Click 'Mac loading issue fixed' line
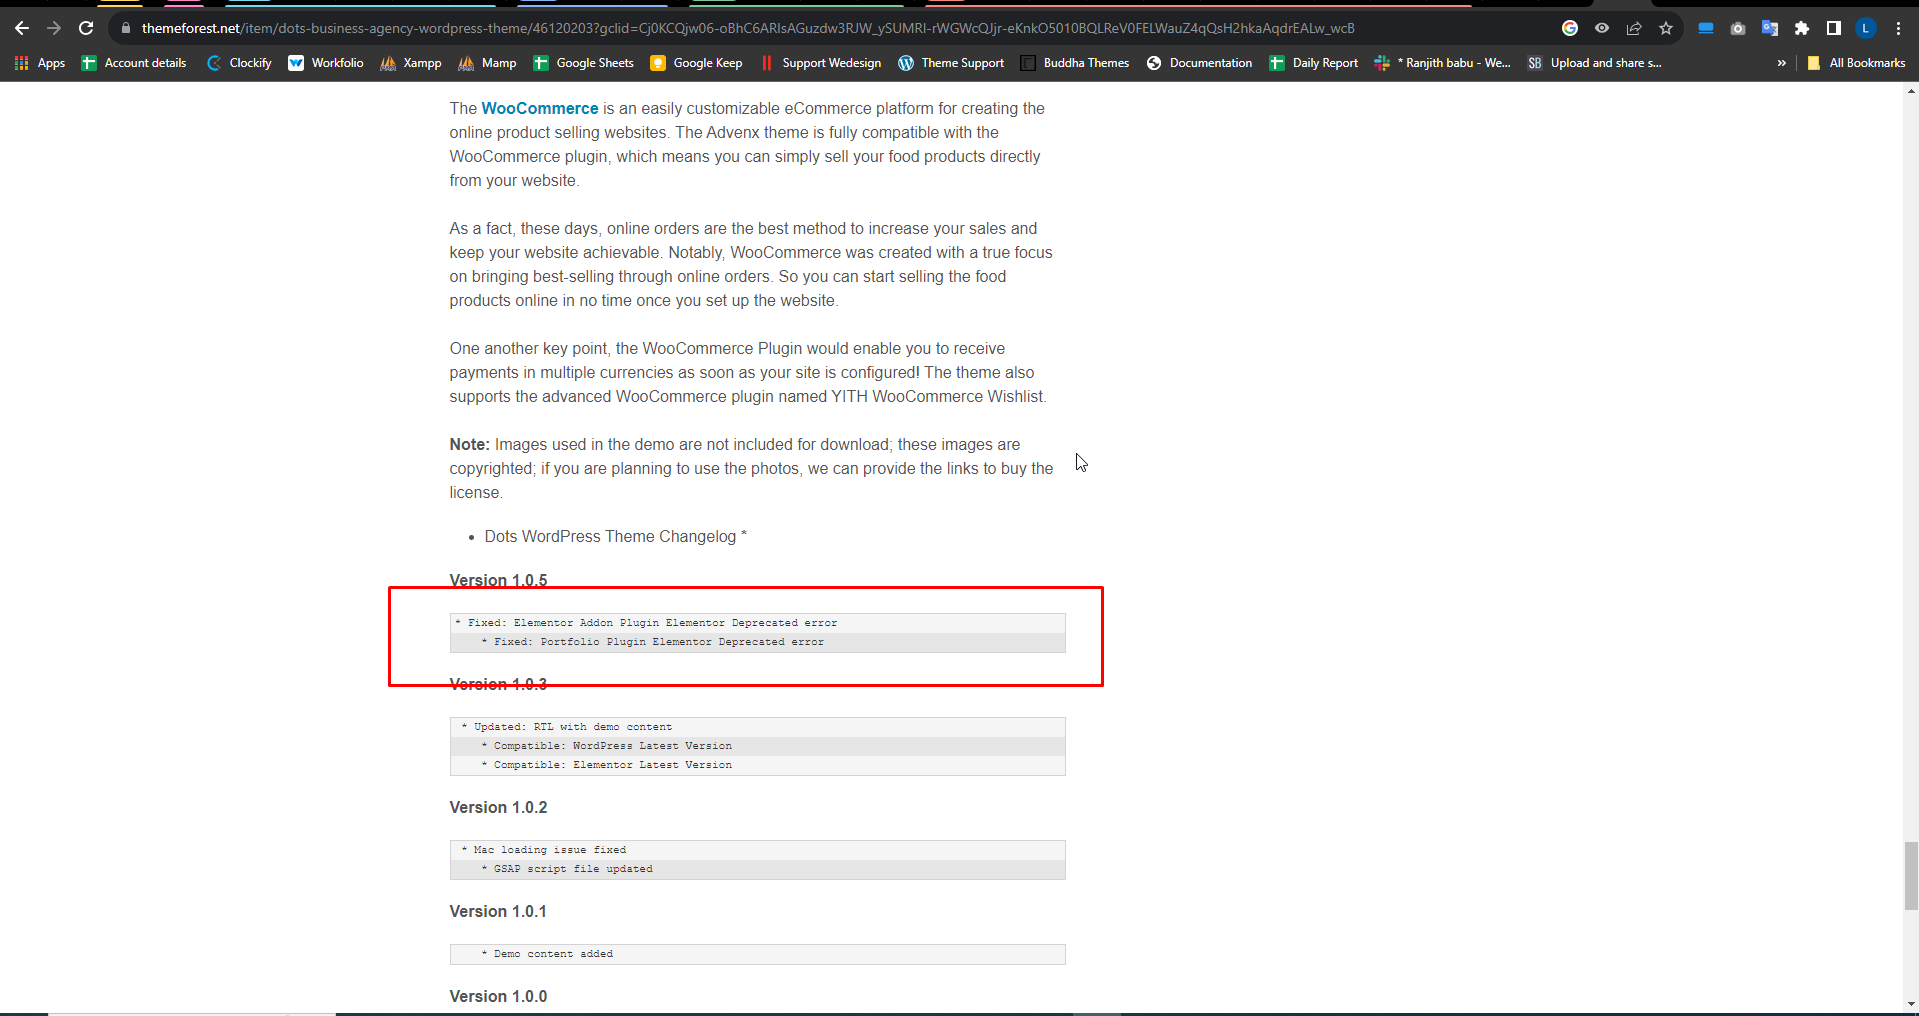 (x=544, y=850)
